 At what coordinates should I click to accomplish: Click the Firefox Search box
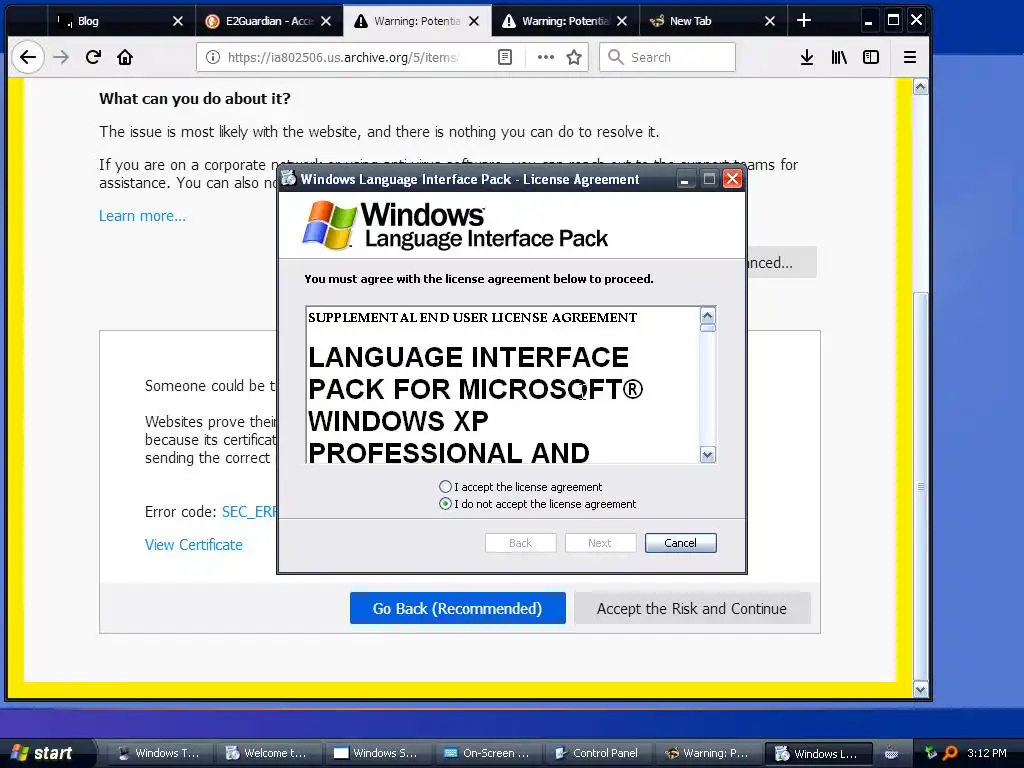coord(667,57)
